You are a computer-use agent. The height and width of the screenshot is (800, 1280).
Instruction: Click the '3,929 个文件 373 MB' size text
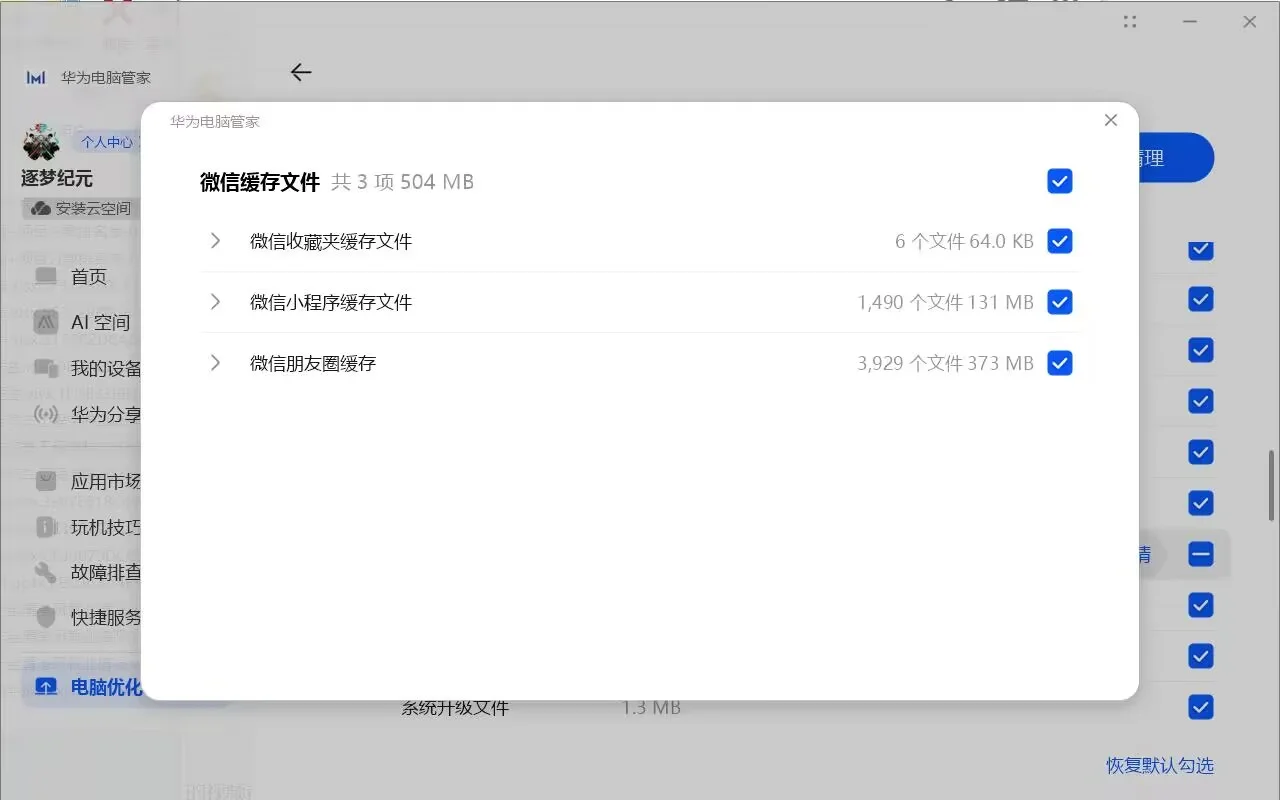click(945, 363)
